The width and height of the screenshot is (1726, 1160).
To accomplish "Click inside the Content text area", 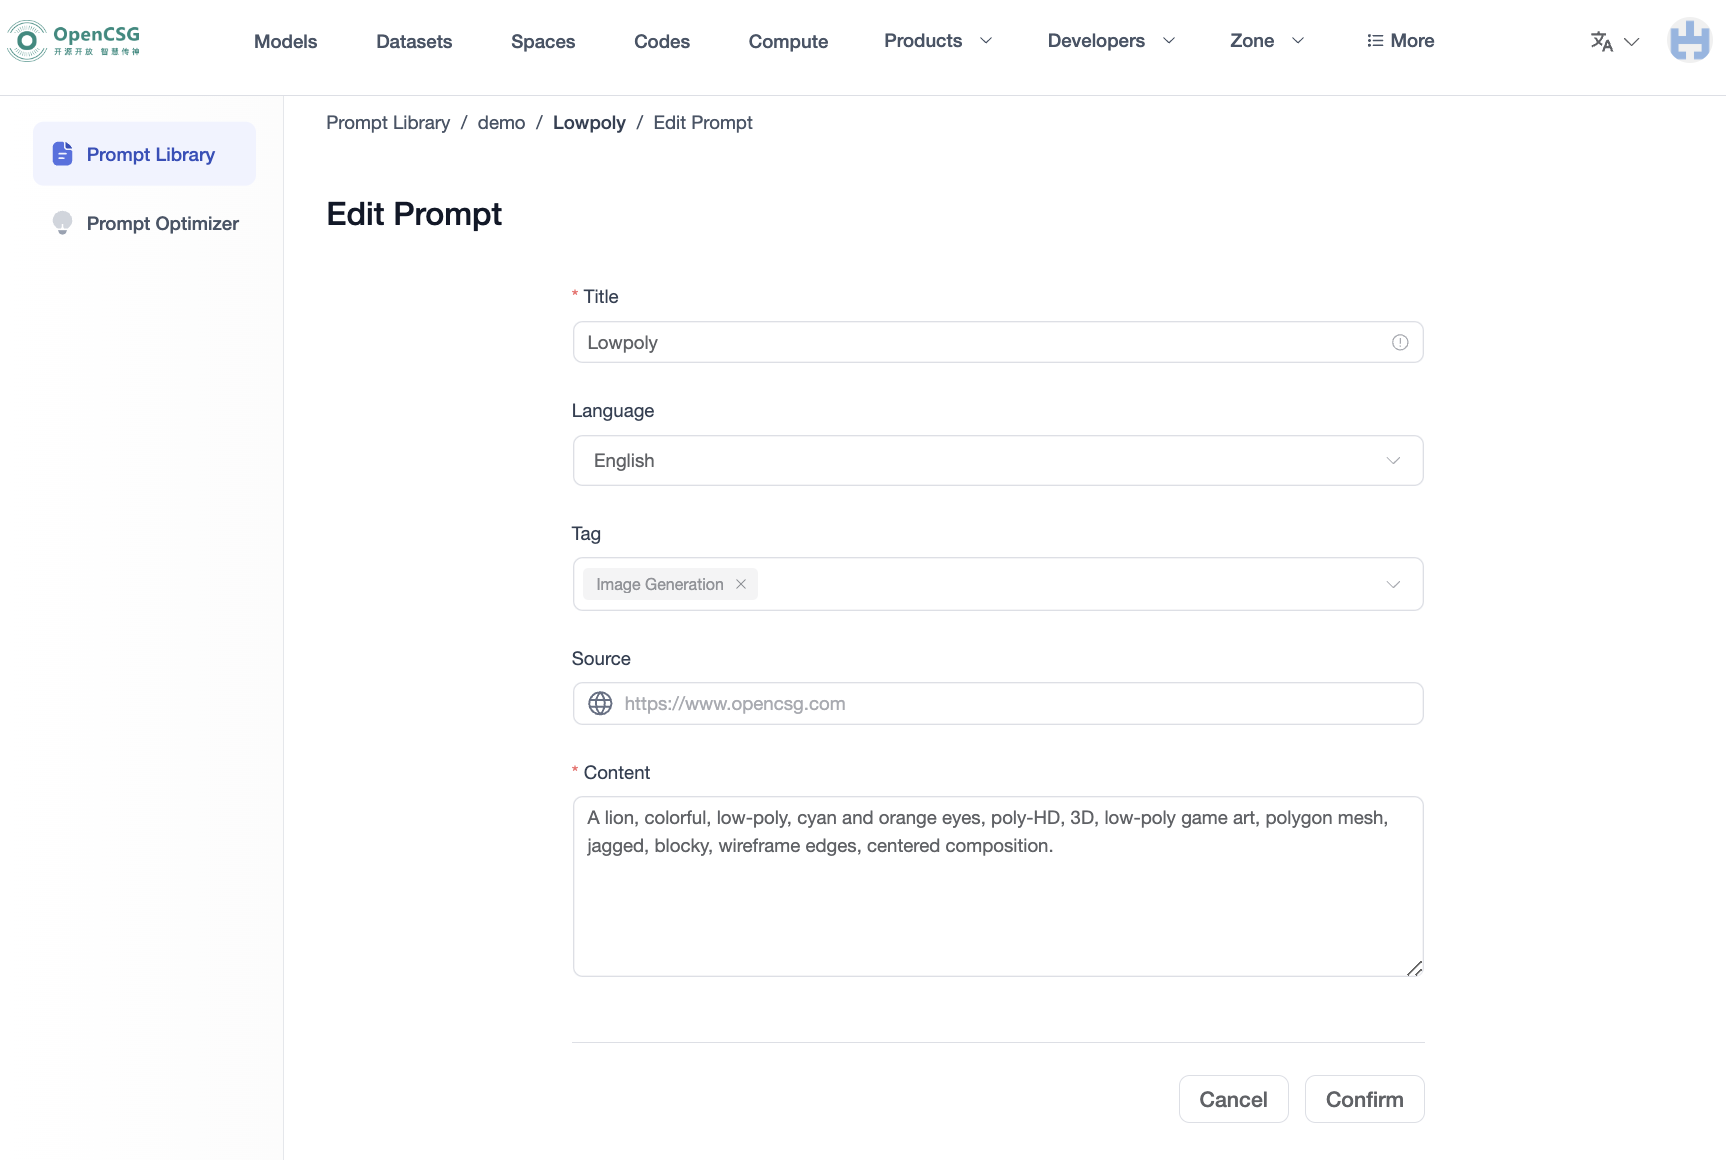I will click(997, 887).
